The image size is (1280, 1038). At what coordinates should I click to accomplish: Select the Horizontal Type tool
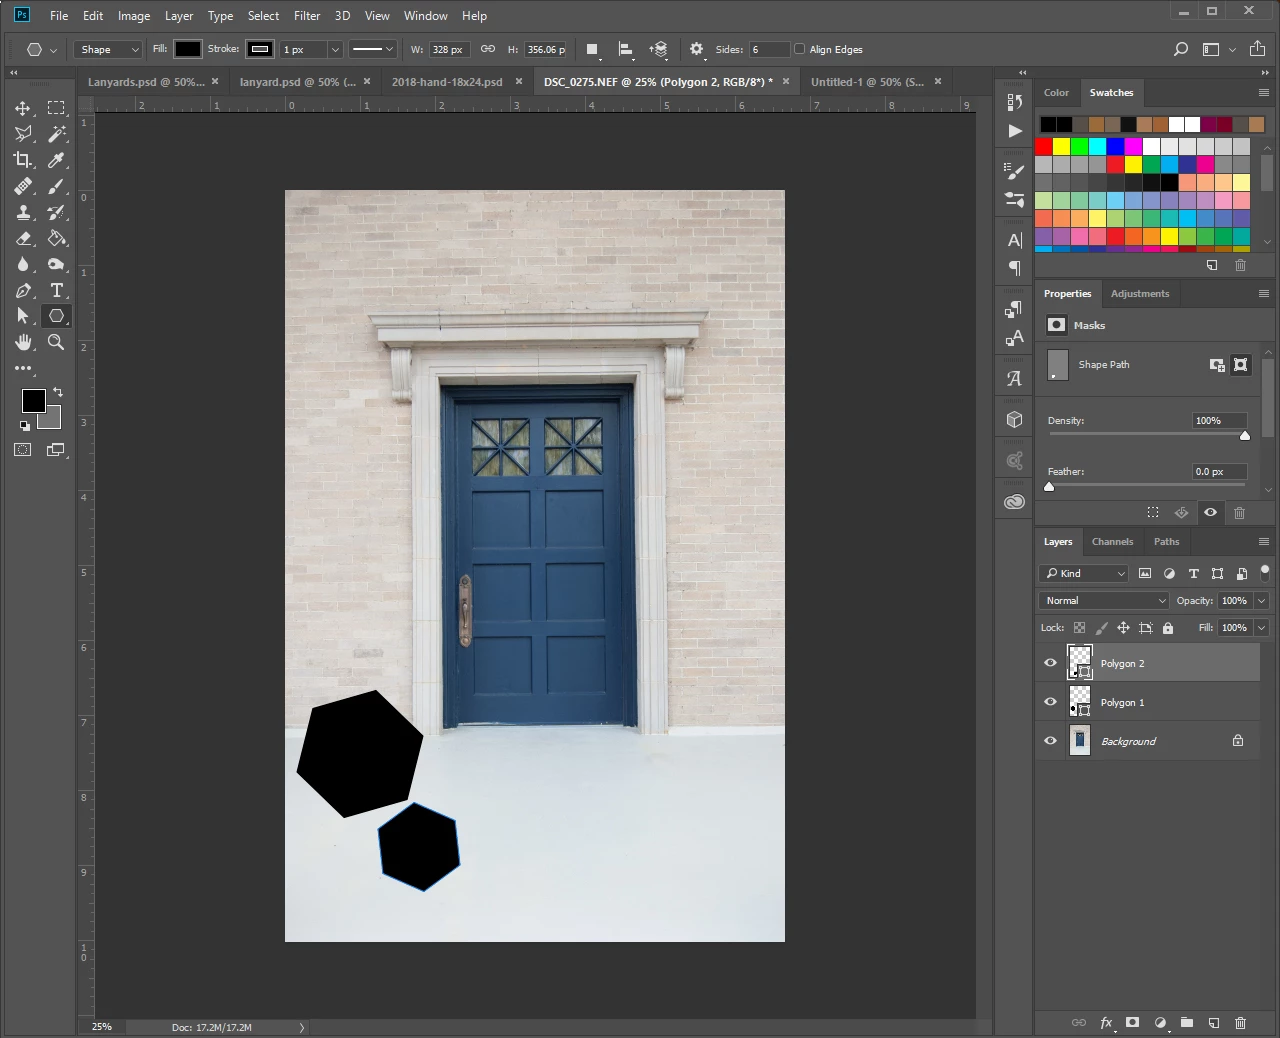pyautogui.click(x=56, y=290)
